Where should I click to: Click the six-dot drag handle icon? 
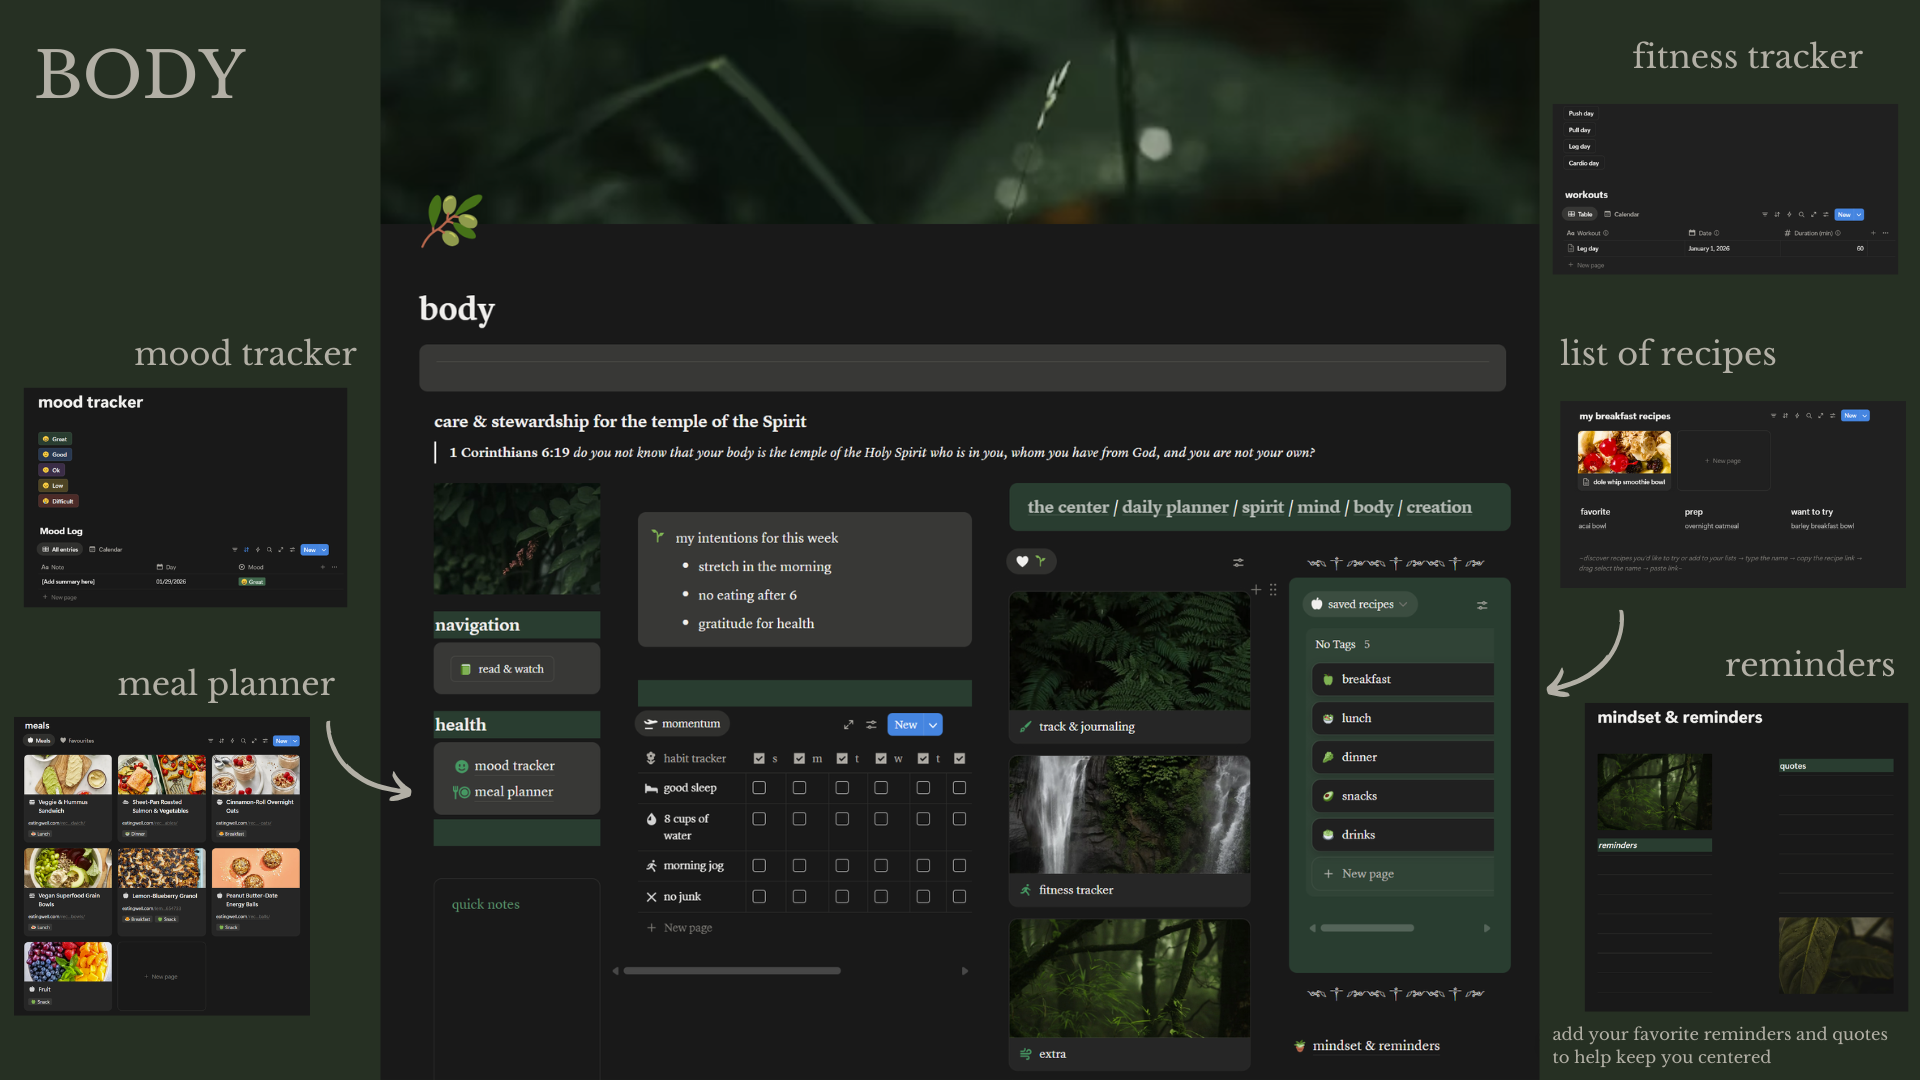pos(1273,590)
